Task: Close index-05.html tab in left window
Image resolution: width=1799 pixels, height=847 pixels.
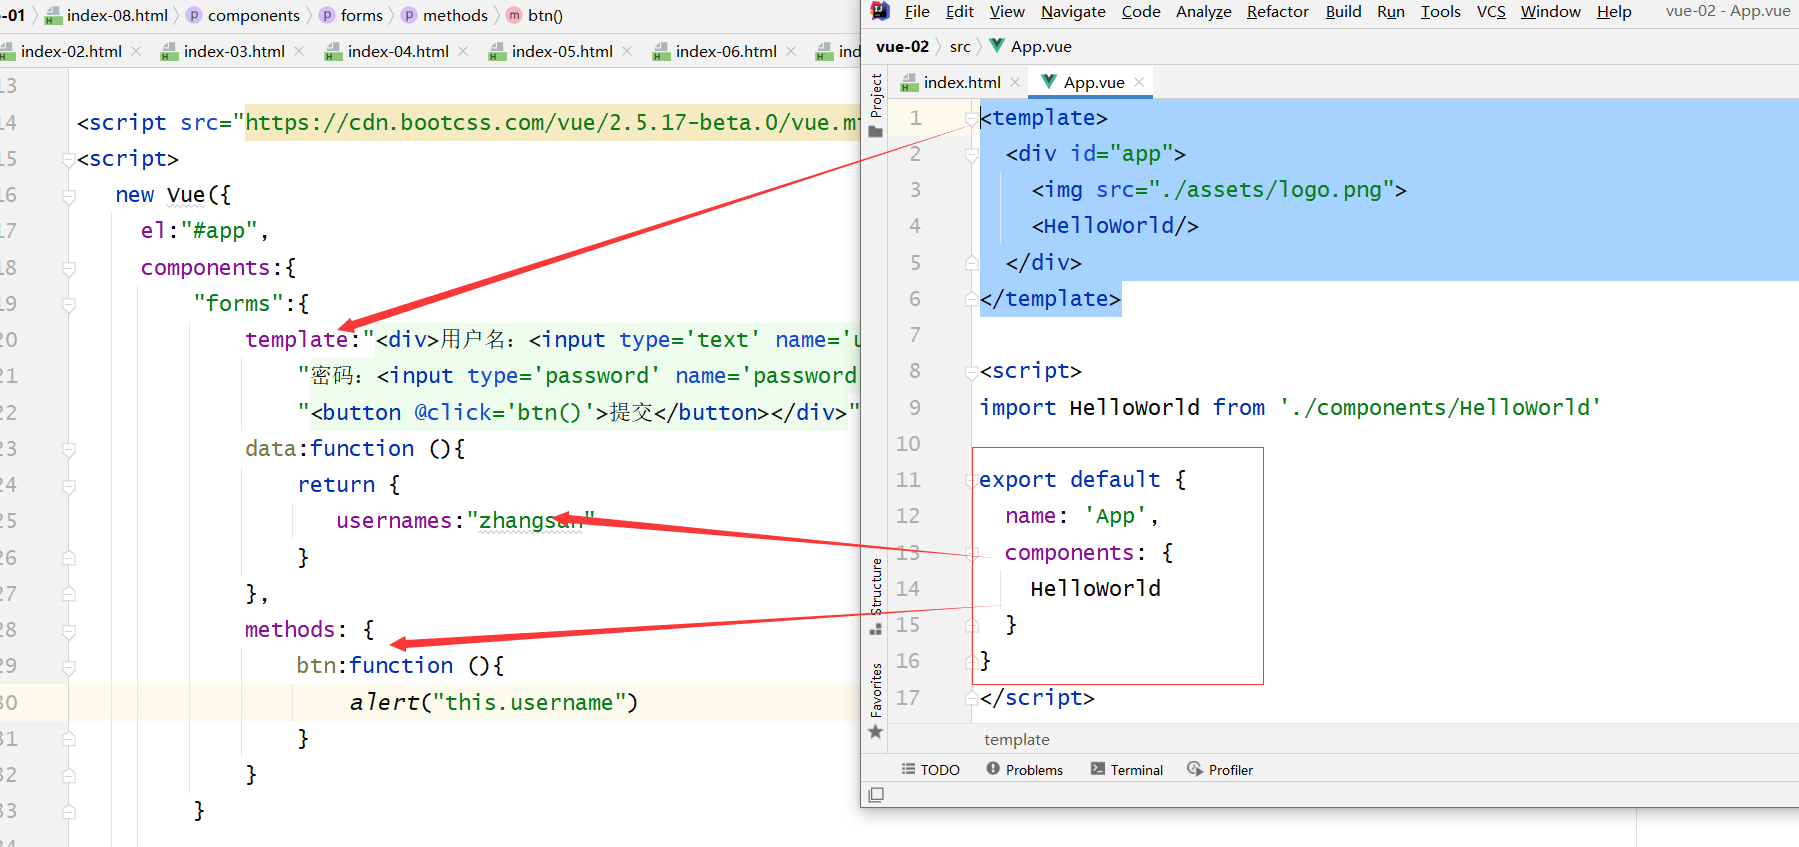Action: pos(627,51)
